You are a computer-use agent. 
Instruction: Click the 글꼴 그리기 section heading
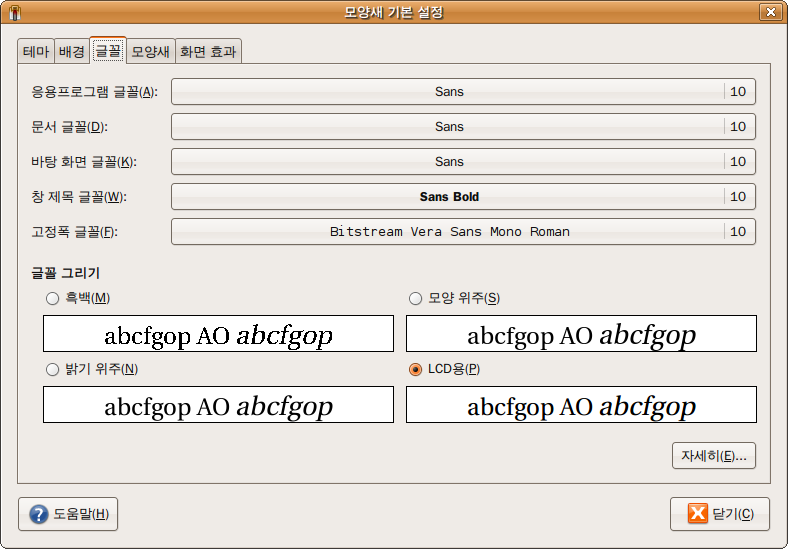66,273
